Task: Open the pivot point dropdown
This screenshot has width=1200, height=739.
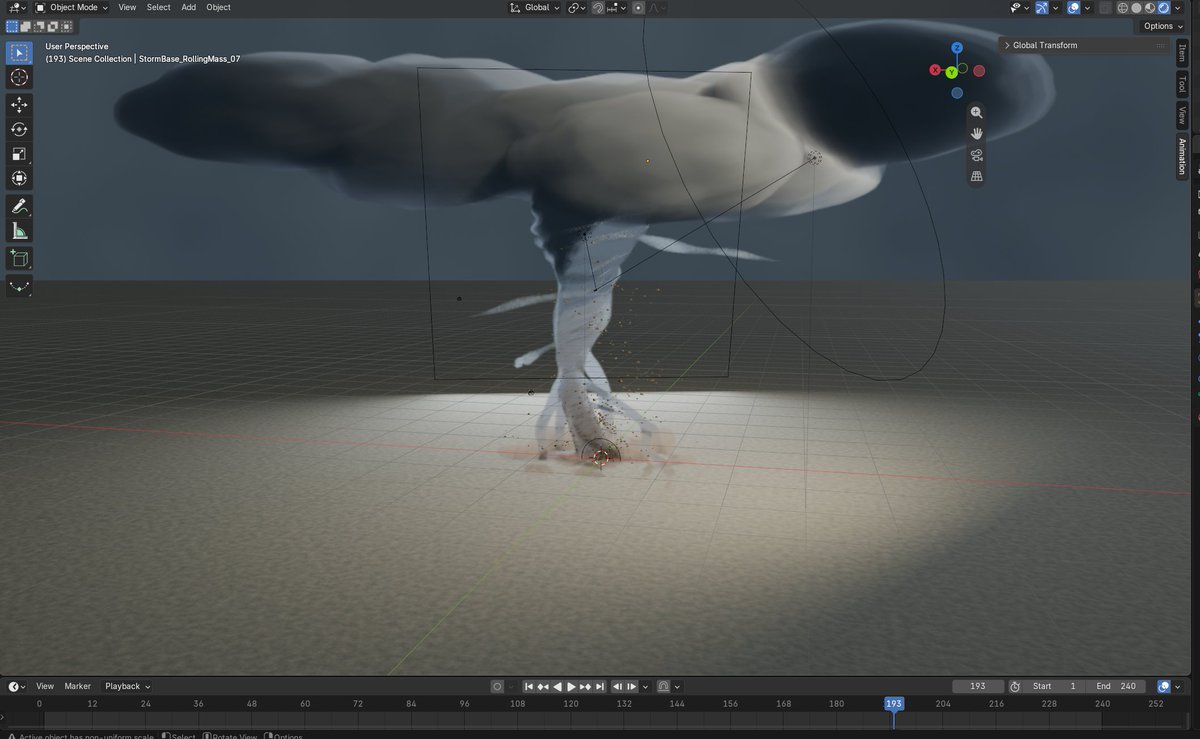Action: click(578, 7)
